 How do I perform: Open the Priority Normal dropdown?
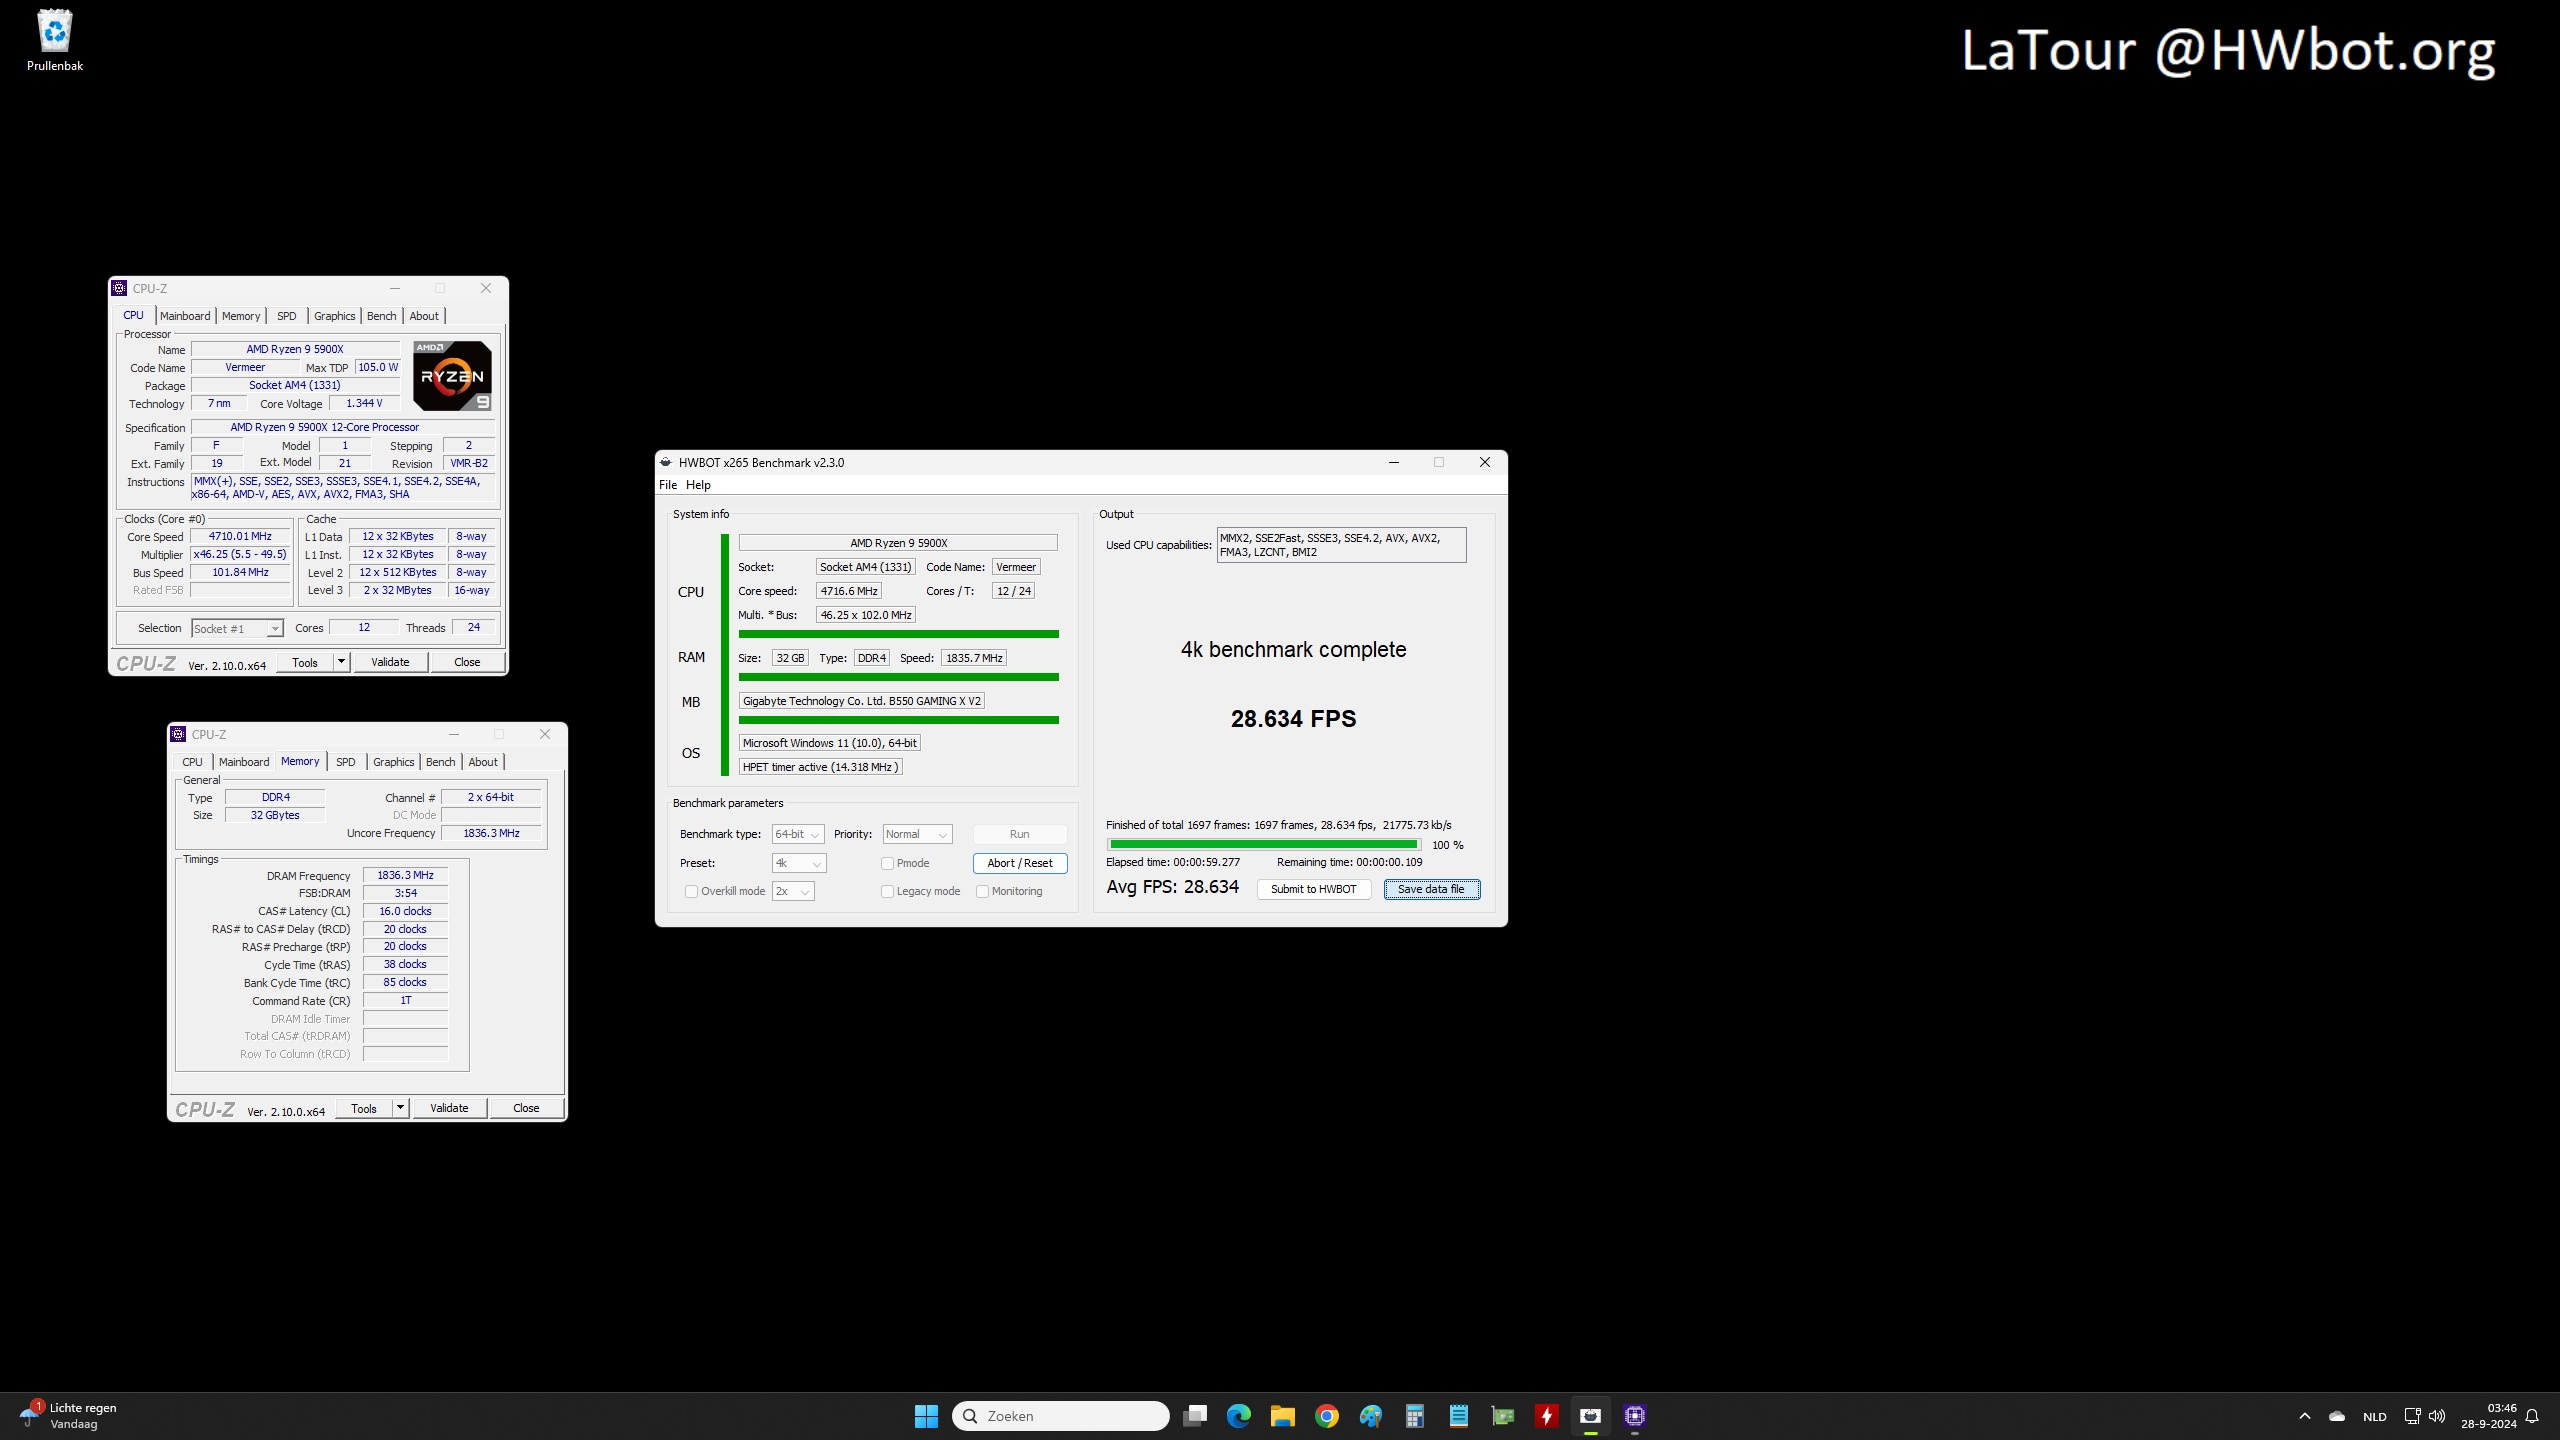tap(917, 834)
